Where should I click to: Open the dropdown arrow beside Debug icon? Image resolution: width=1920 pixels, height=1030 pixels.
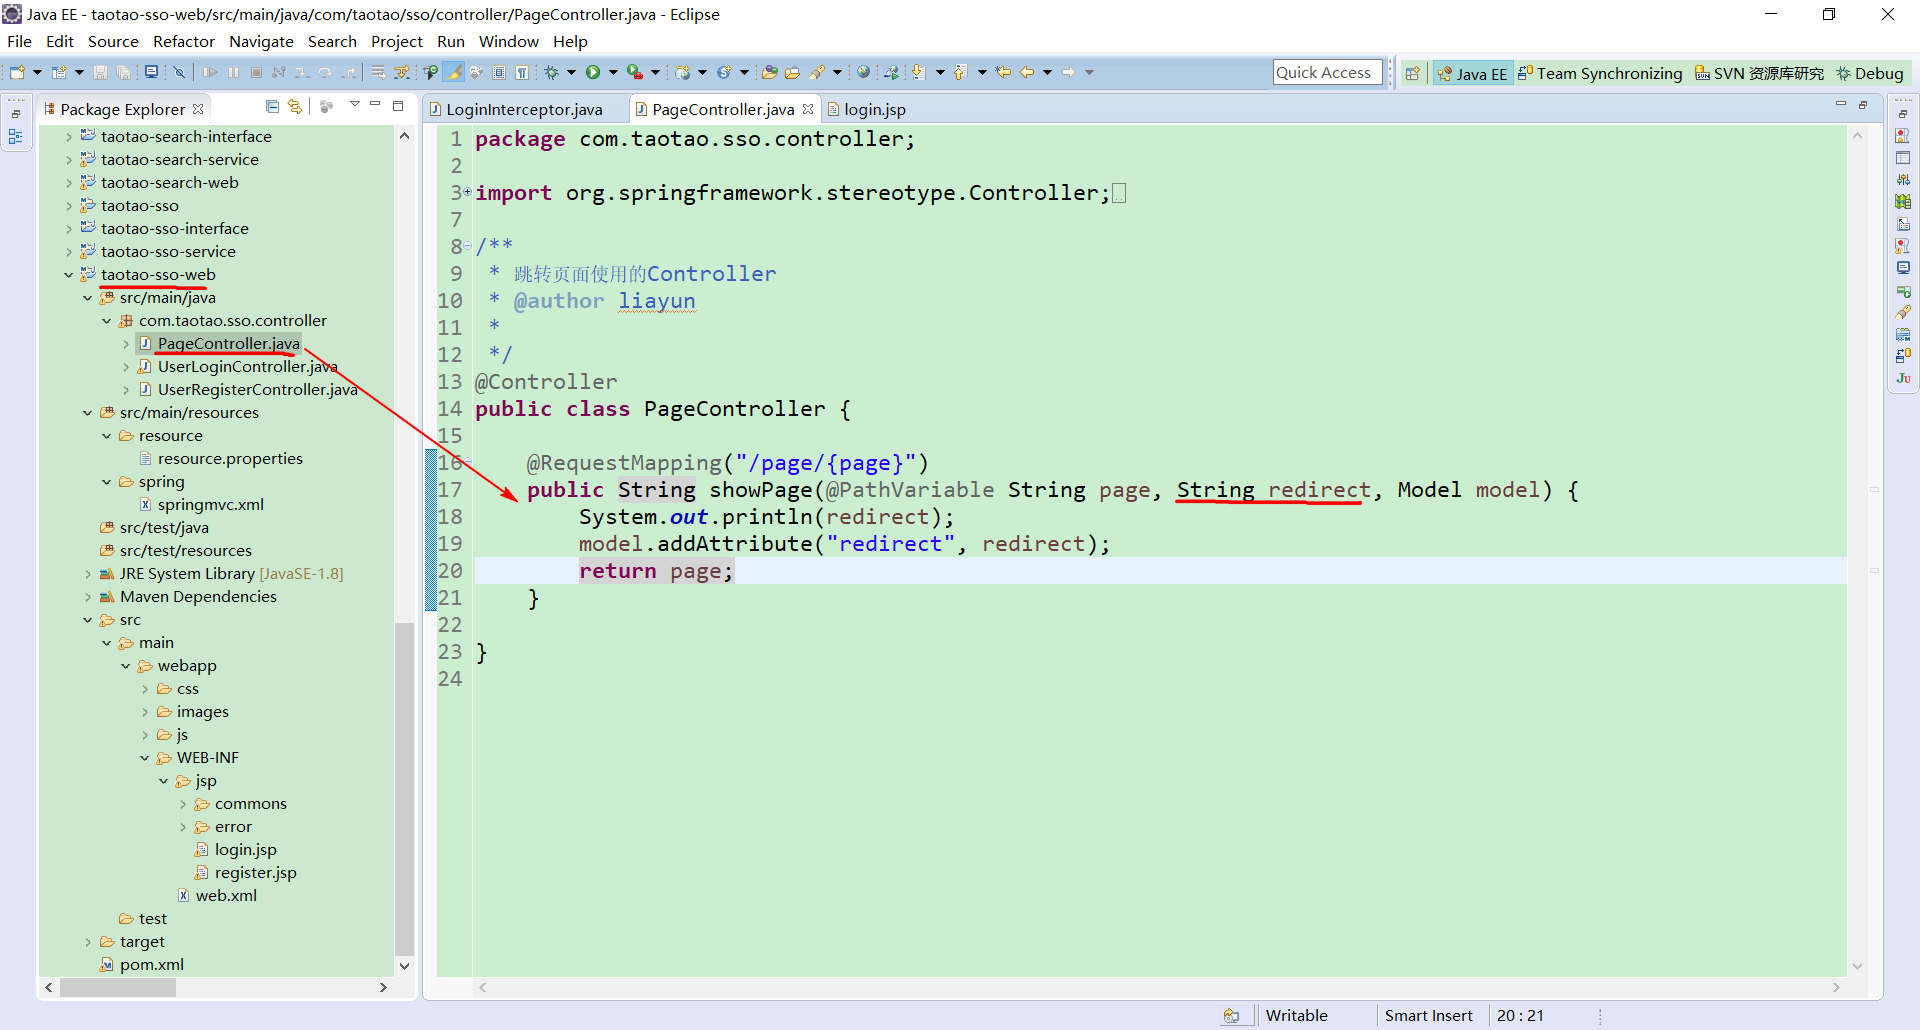571,72
